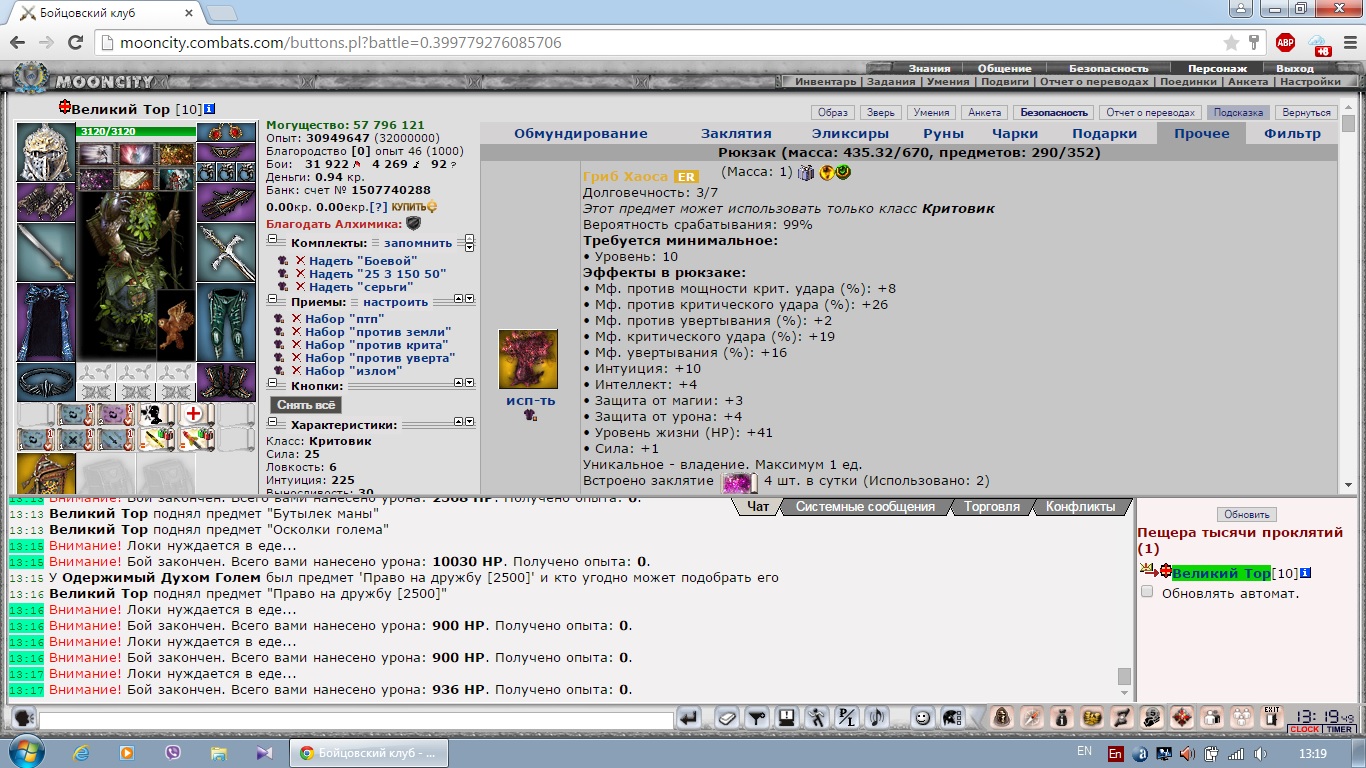Click the boots equipment slot

pos(226,382)
